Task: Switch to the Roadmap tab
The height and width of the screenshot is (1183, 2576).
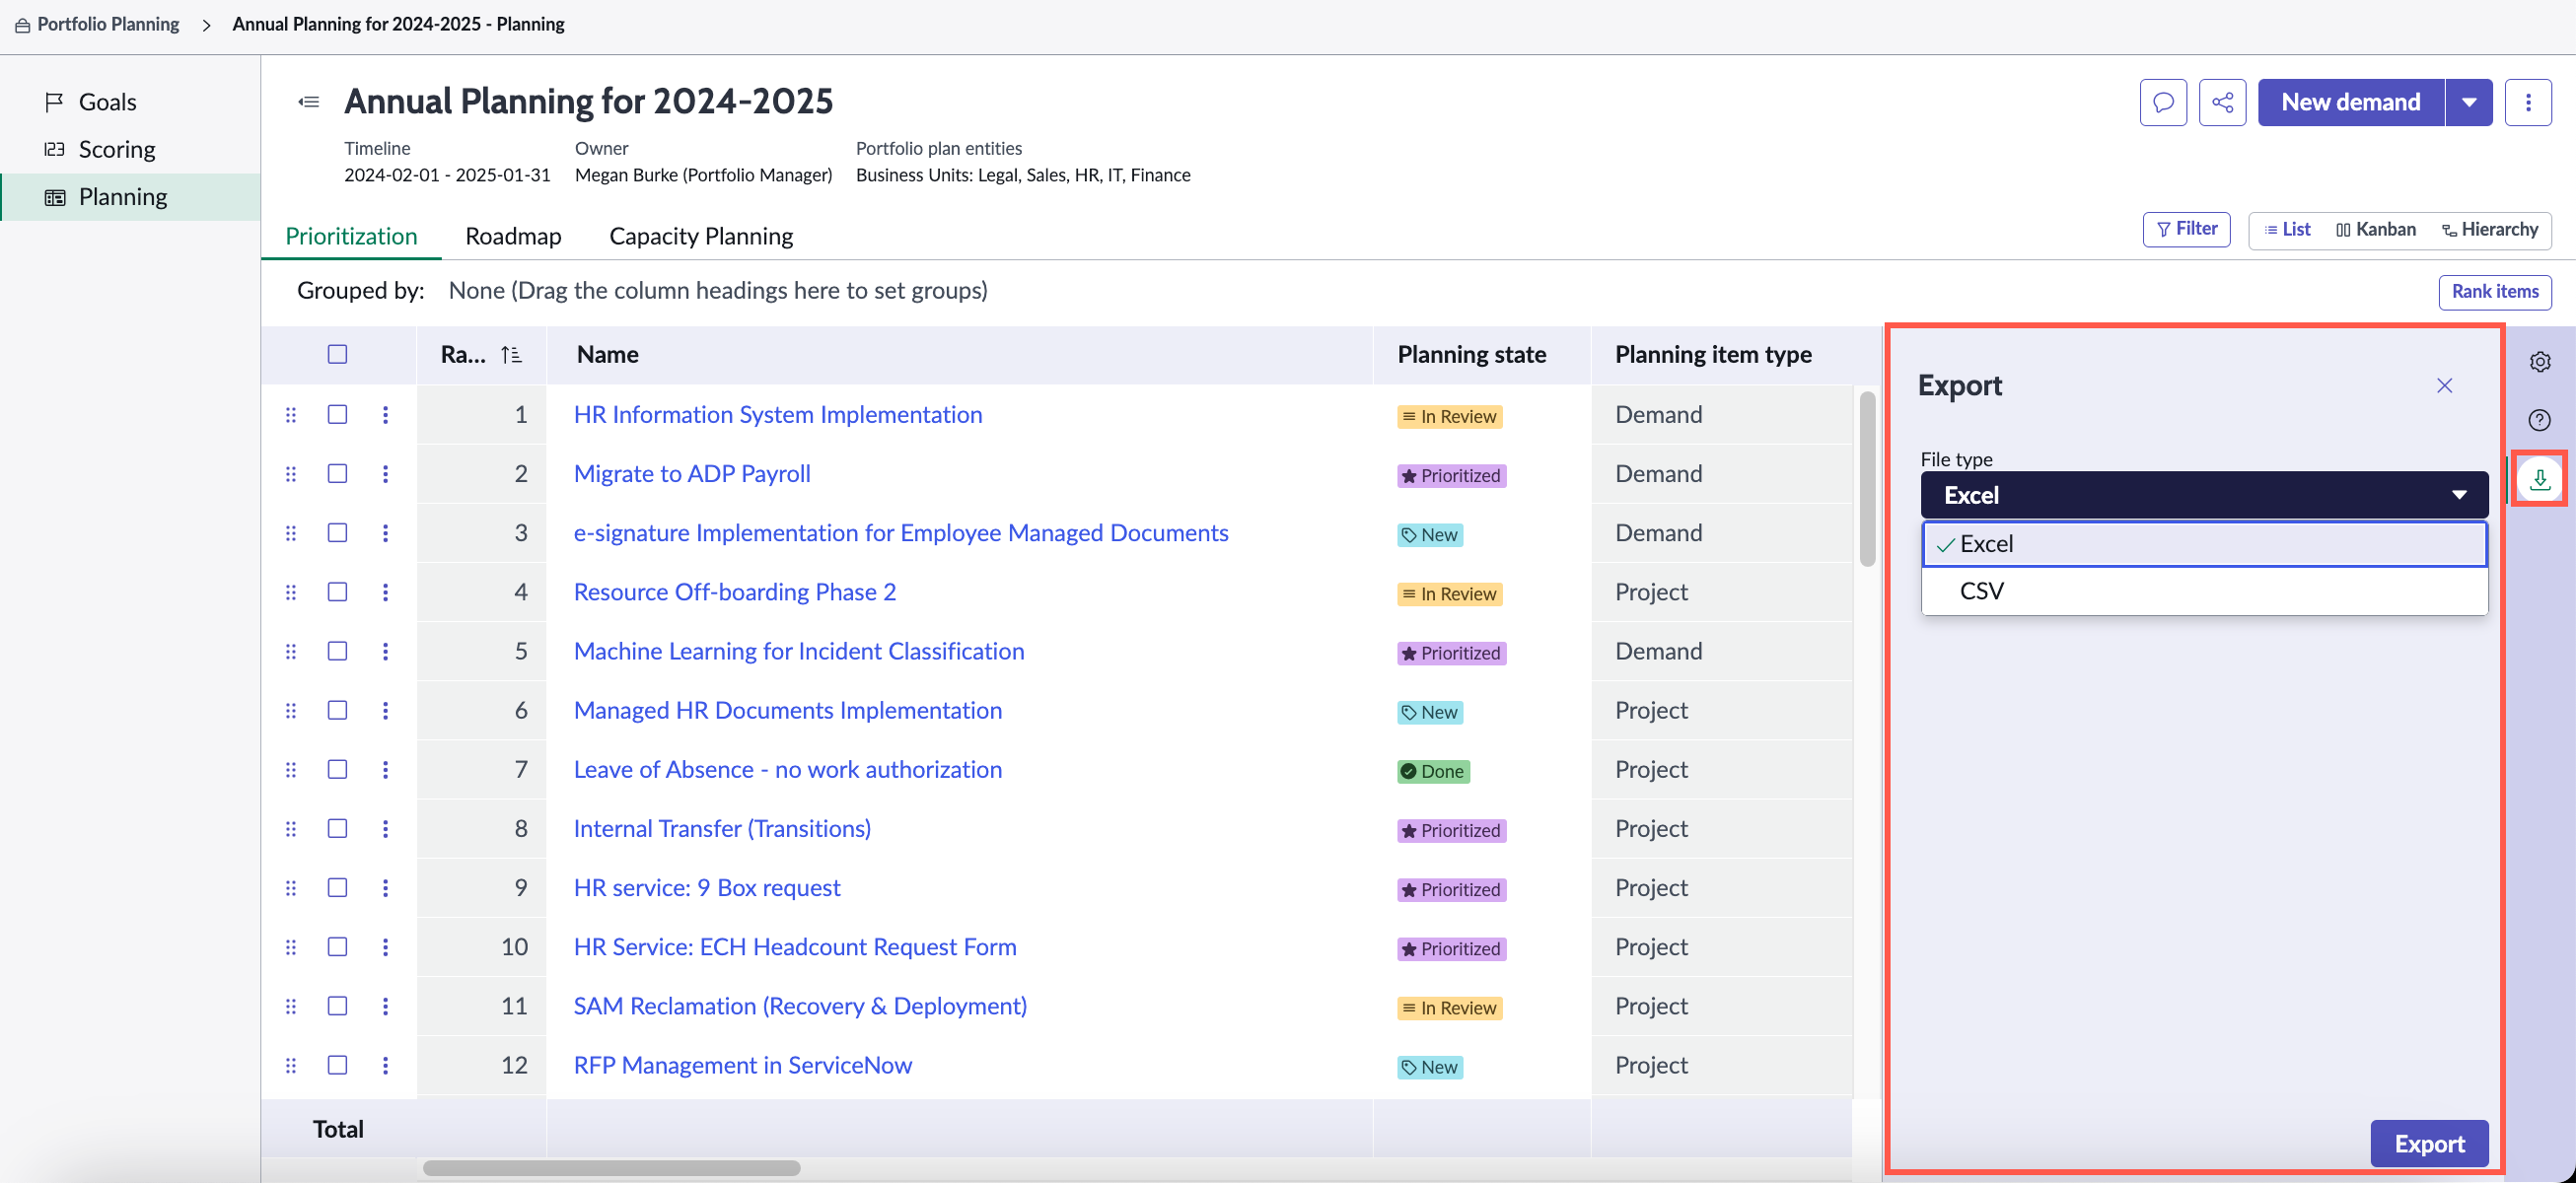Action: point(513,236)
